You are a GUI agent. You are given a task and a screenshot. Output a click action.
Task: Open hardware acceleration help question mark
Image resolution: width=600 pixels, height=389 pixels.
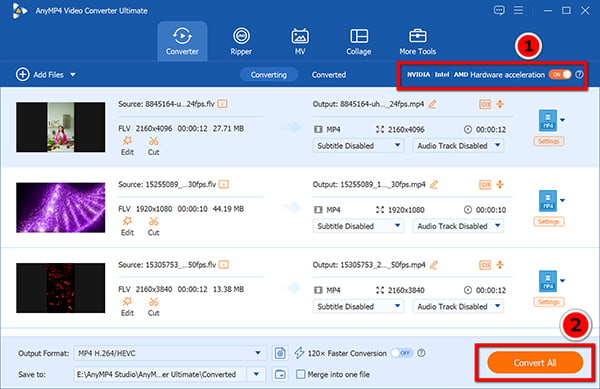coord(579,74)
